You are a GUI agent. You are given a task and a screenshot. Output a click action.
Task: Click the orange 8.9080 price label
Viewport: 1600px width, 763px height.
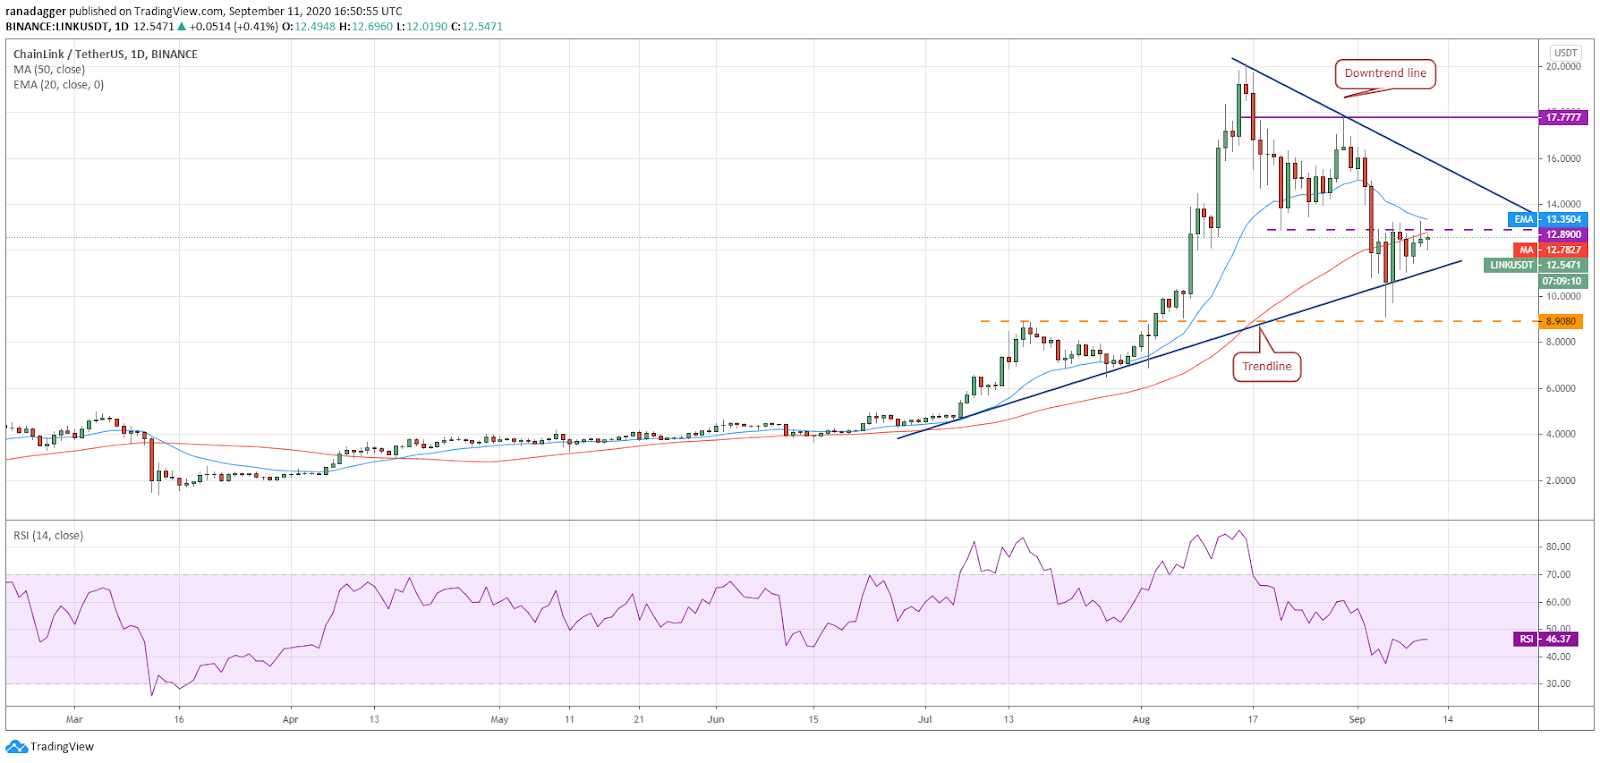point(1561,321)
